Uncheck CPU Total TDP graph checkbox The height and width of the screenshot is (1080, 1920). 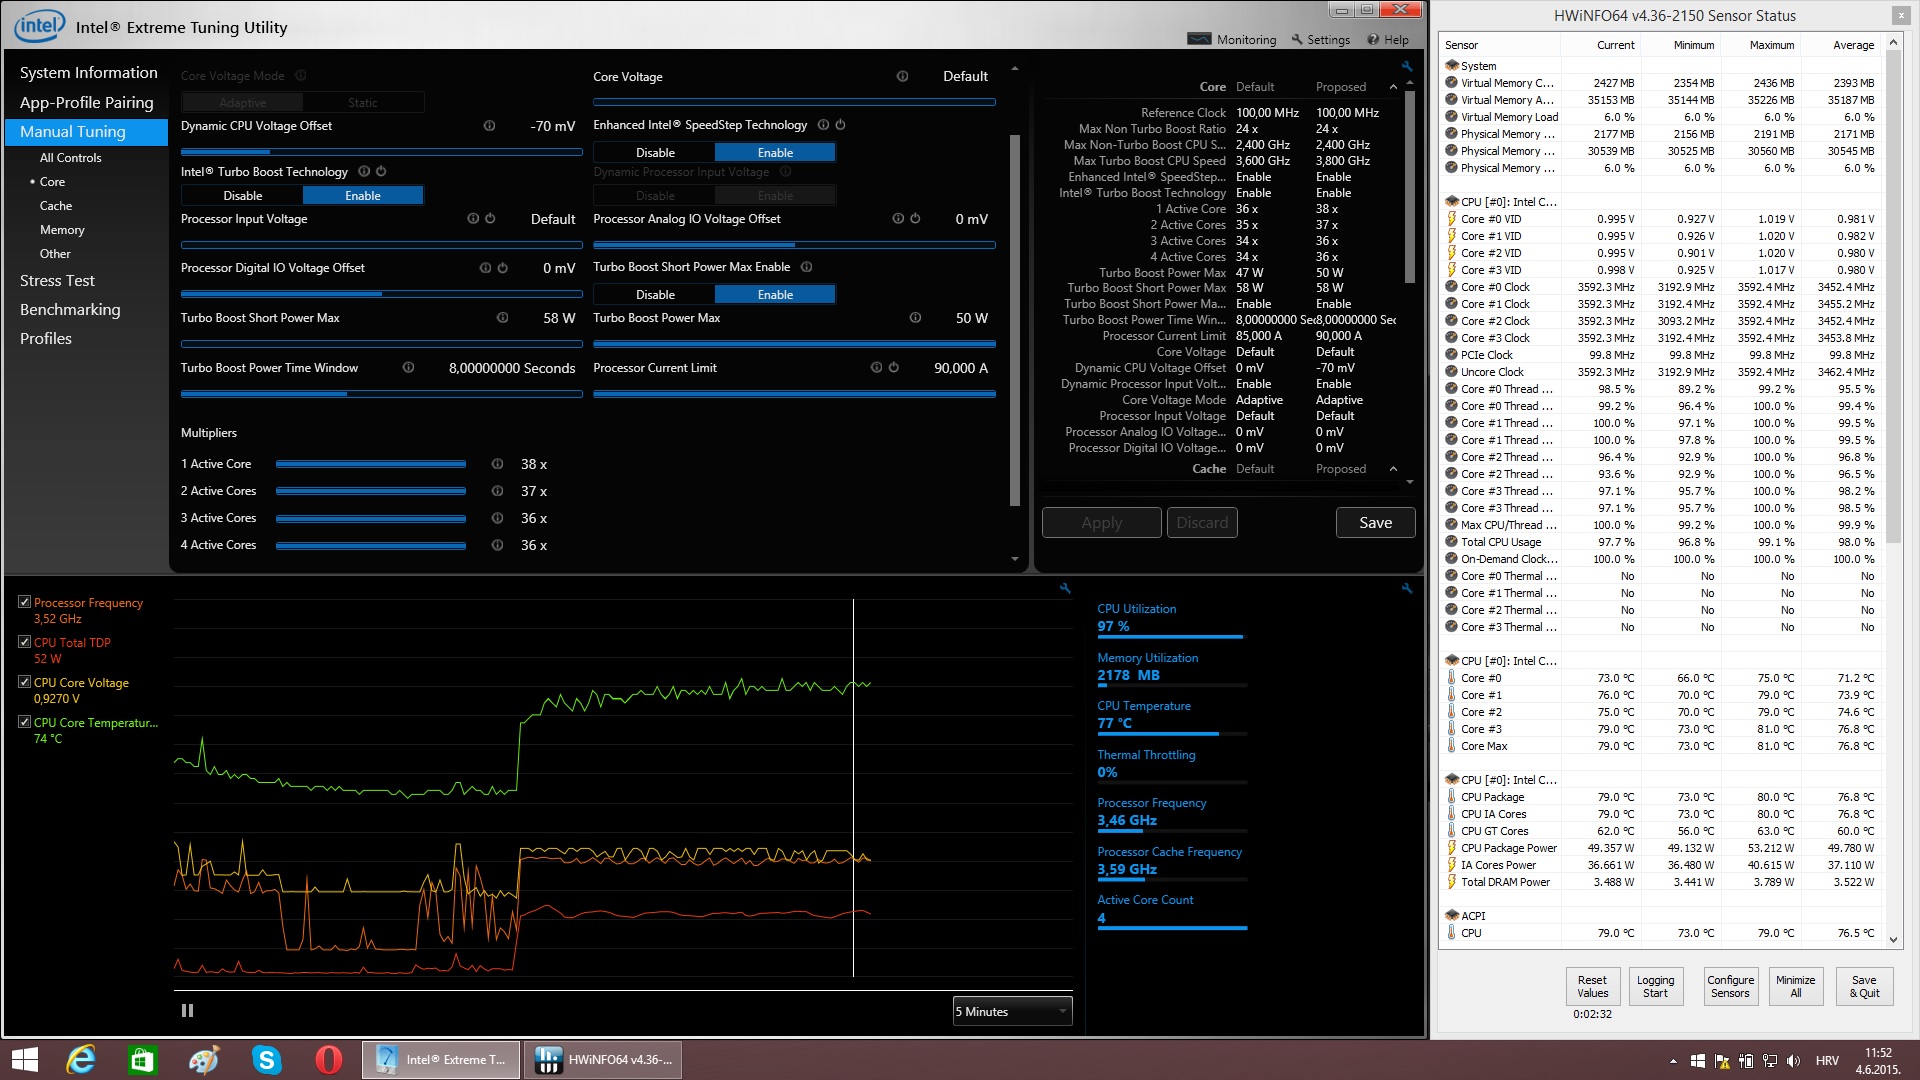(x=24, y=642)
